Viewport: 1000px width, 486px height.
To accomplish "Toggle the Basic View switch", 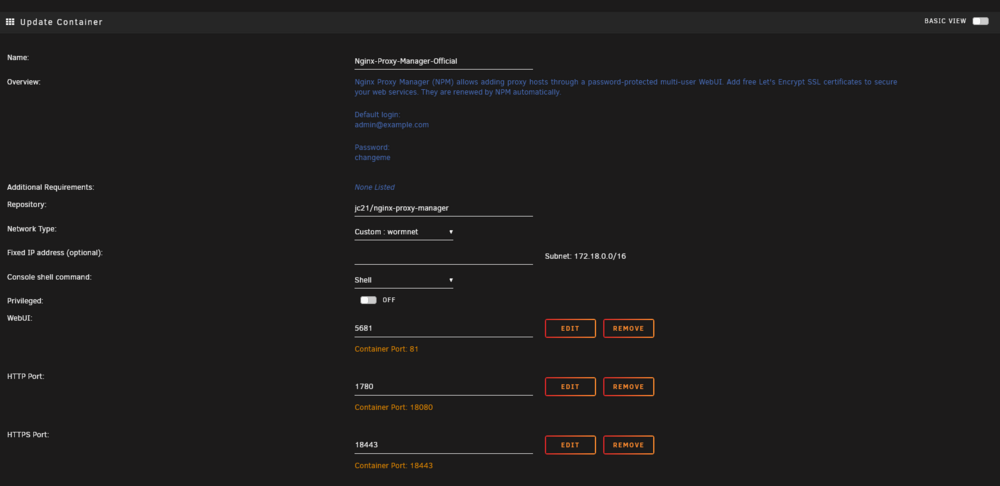I will click(980, 21).
